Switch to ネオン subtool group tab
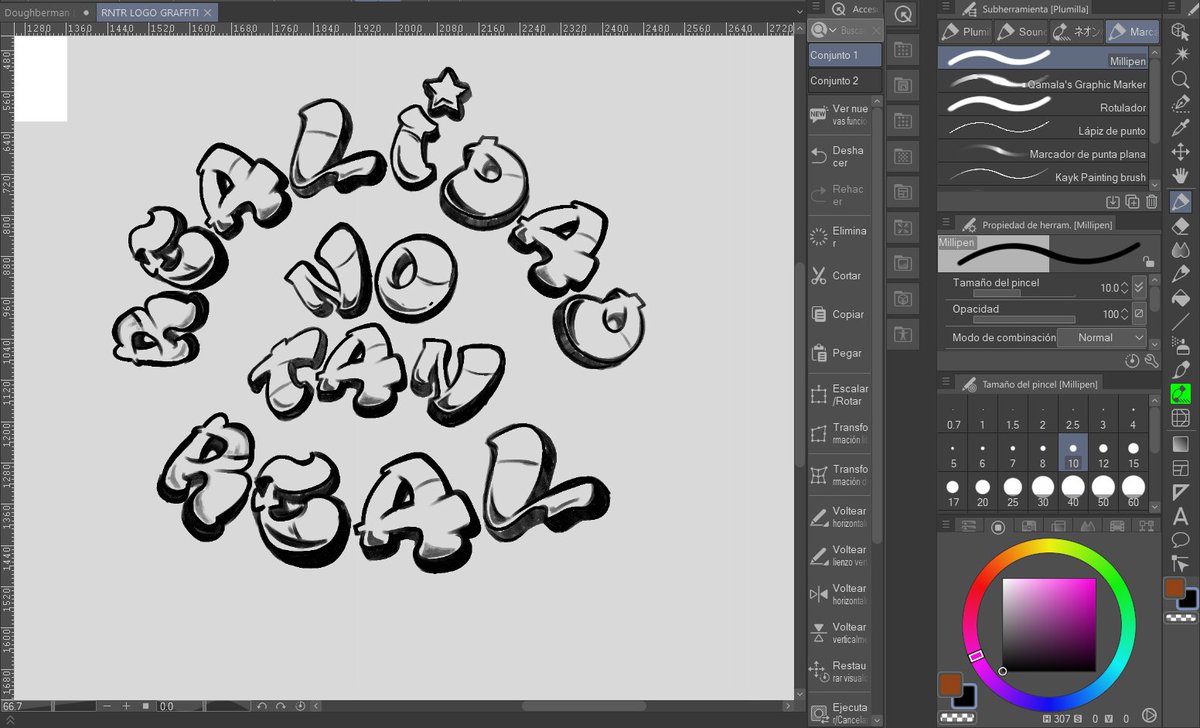This screenshot has height=728, width=1200. pos(1076,32)
